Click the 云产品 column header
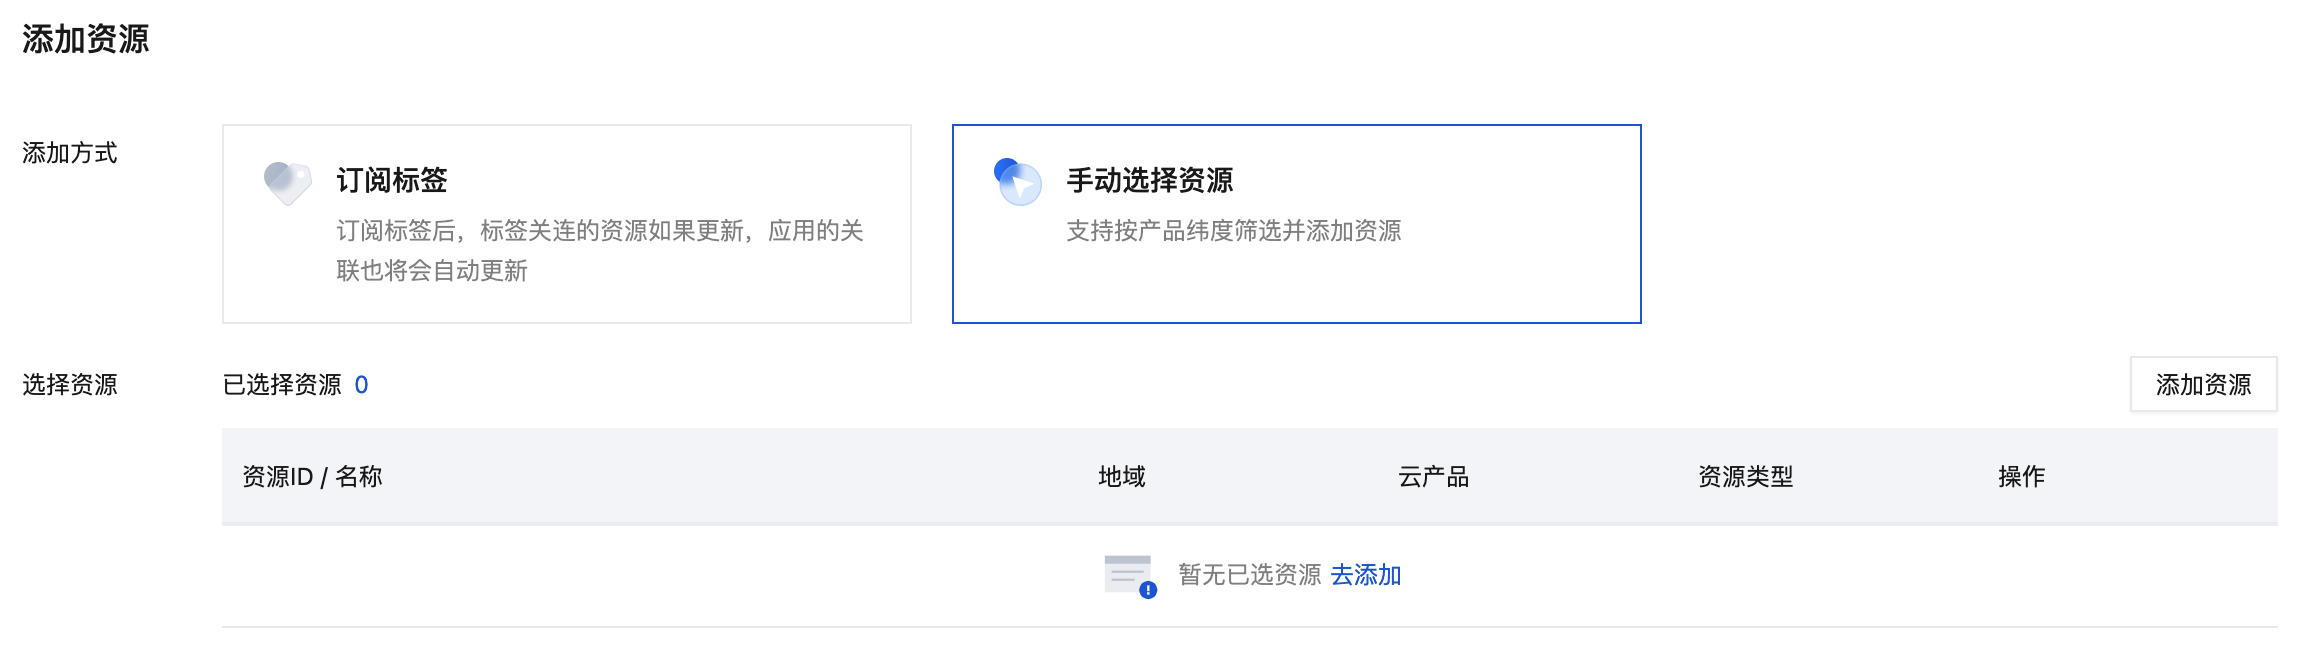The width and height of the screenshot is (2304, 662). point(1433,477)
